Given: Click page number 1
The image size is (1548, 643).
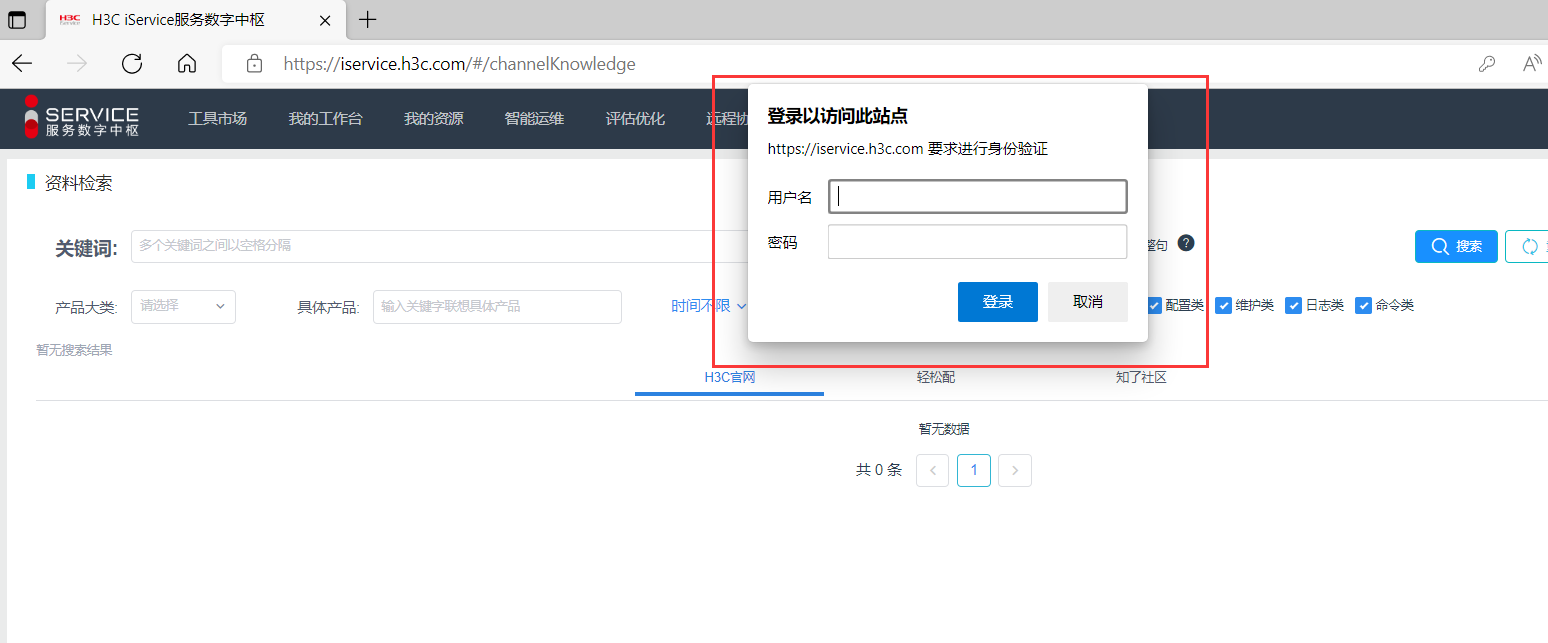Looking at the screenshot, I should click(x=974, y=470).
